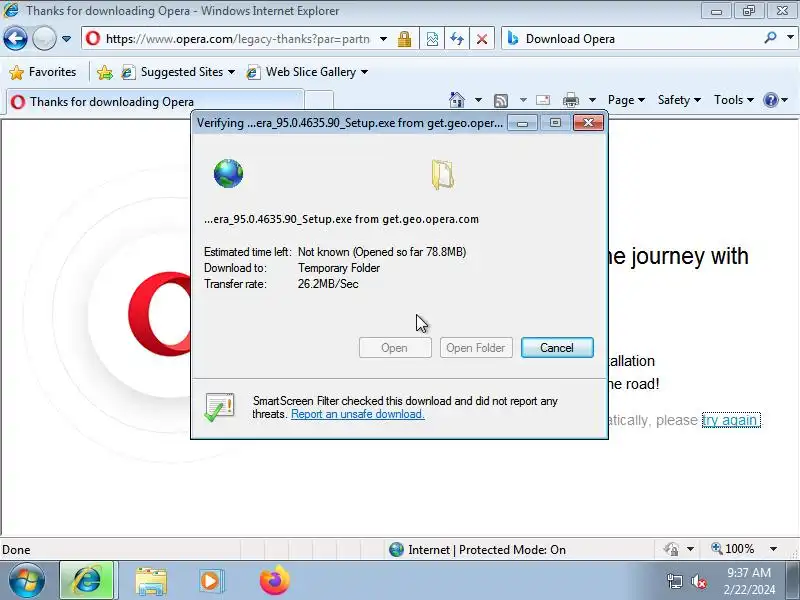
Task: Click the Open button in download dialog
Action: tap(395, 347)
